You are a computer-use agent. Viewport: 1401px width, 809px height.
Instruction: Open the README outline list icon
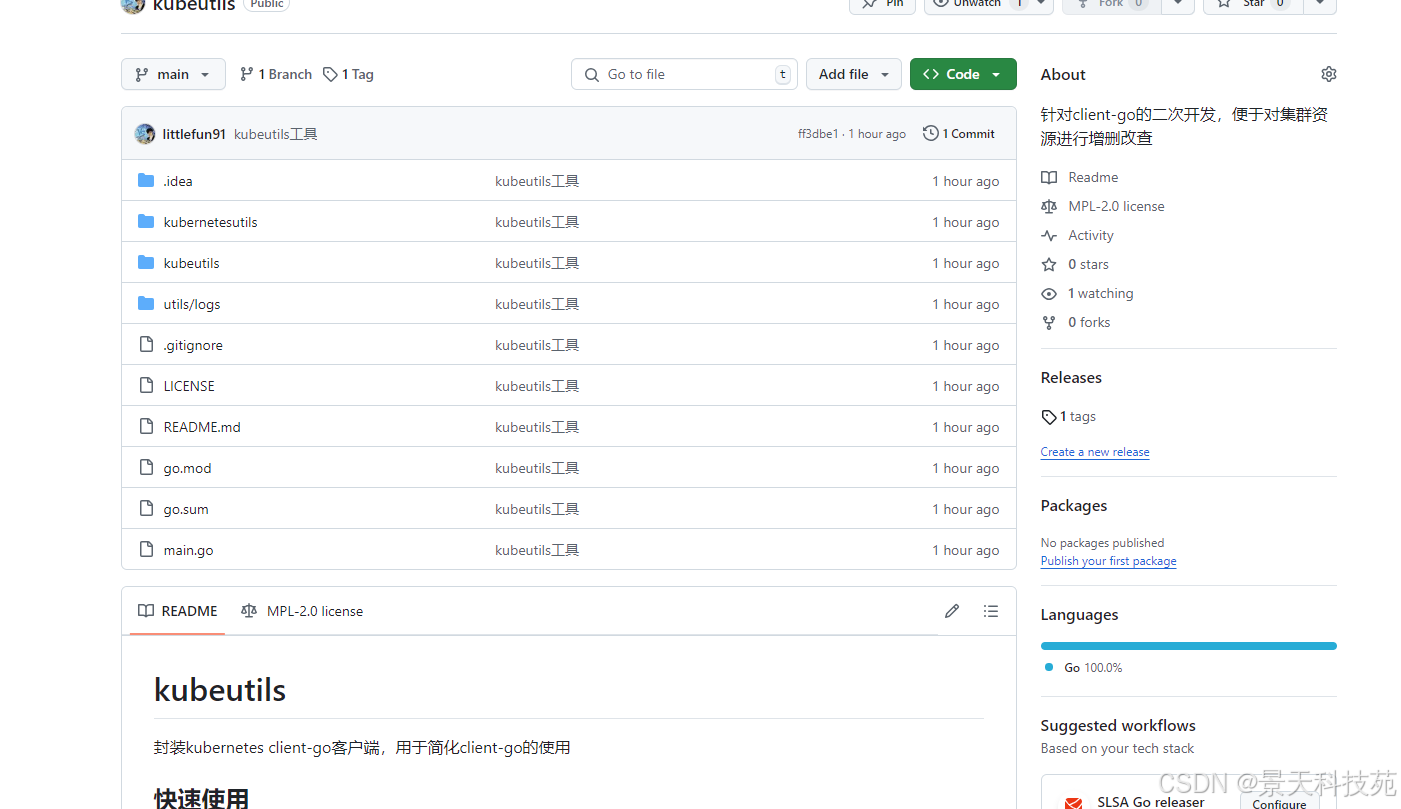(x=990, y=611)
